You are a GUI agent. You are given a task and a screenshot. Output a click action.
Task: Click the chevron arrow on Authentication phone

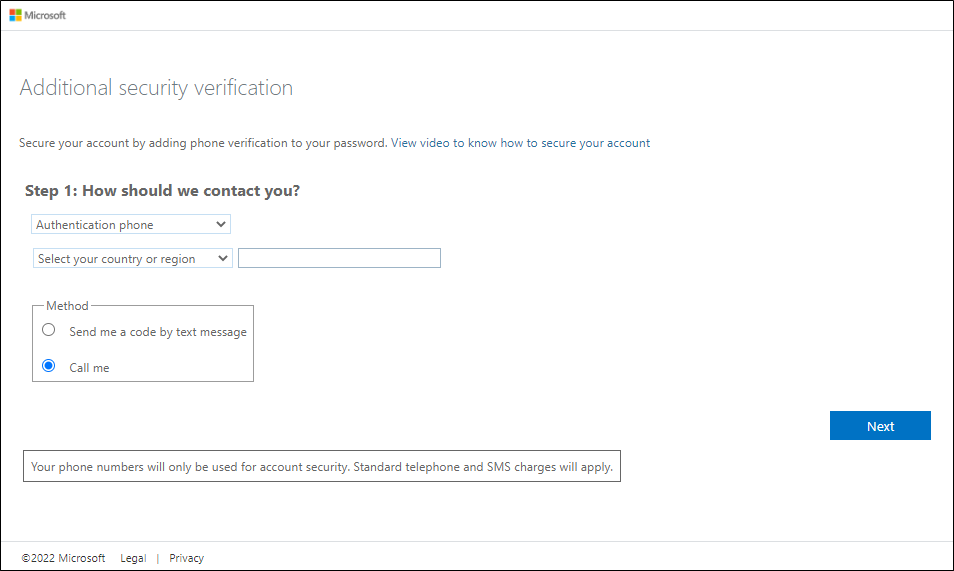pyautogui.click(x=222, y=225)
